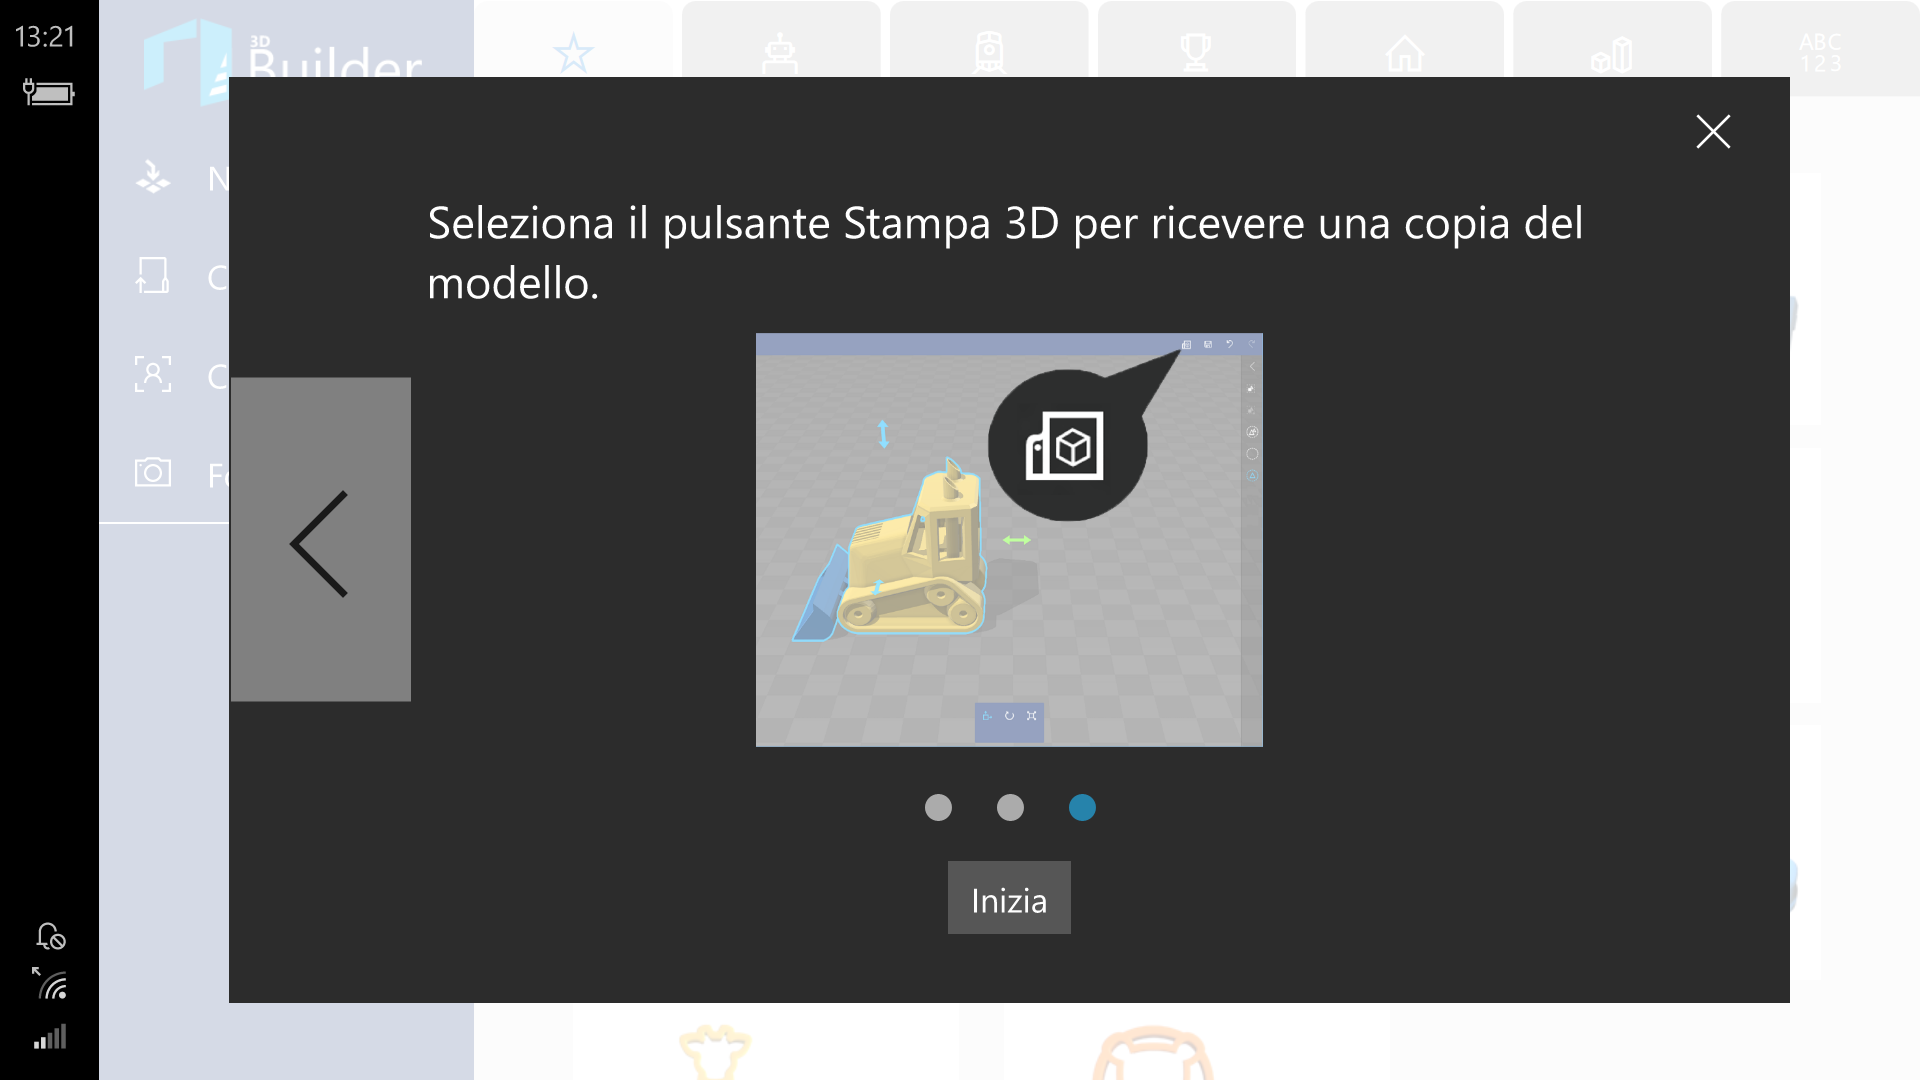1920x1080 pixels.
Task: Click the scan person sidebar icon
Action: (153, 374)
